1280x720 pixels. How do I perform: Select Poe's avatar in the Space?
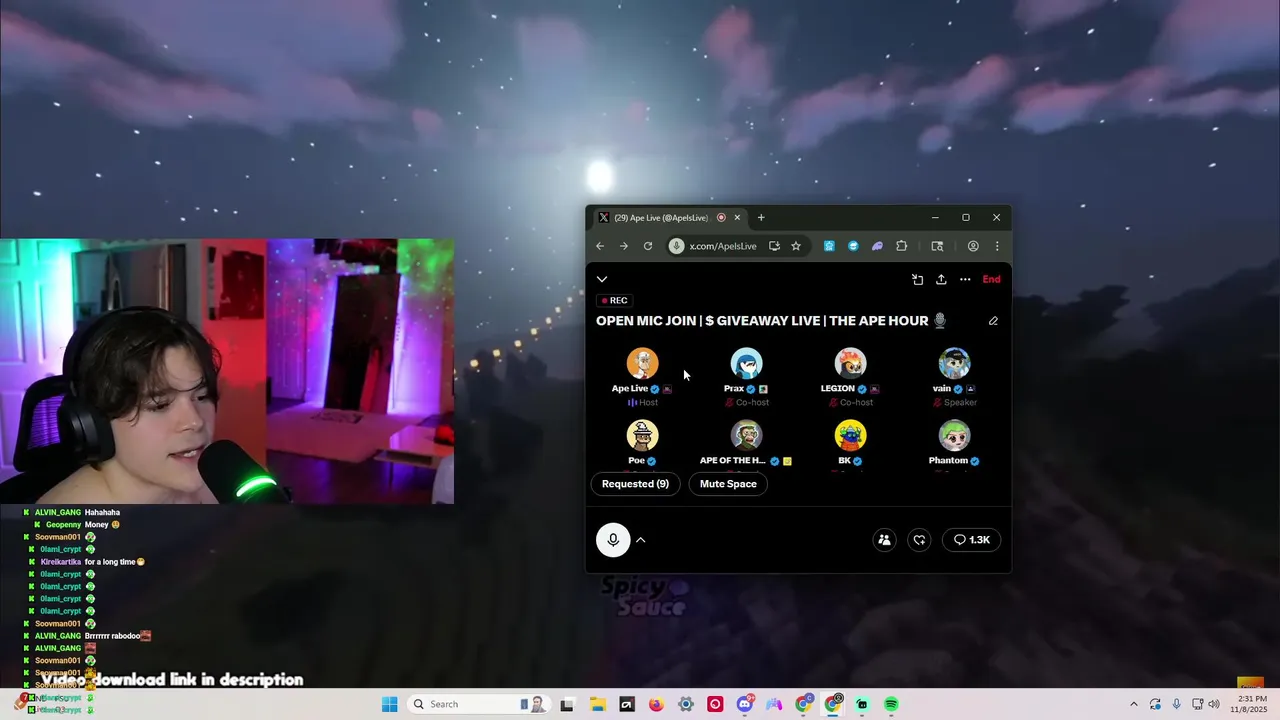[642, 436]
